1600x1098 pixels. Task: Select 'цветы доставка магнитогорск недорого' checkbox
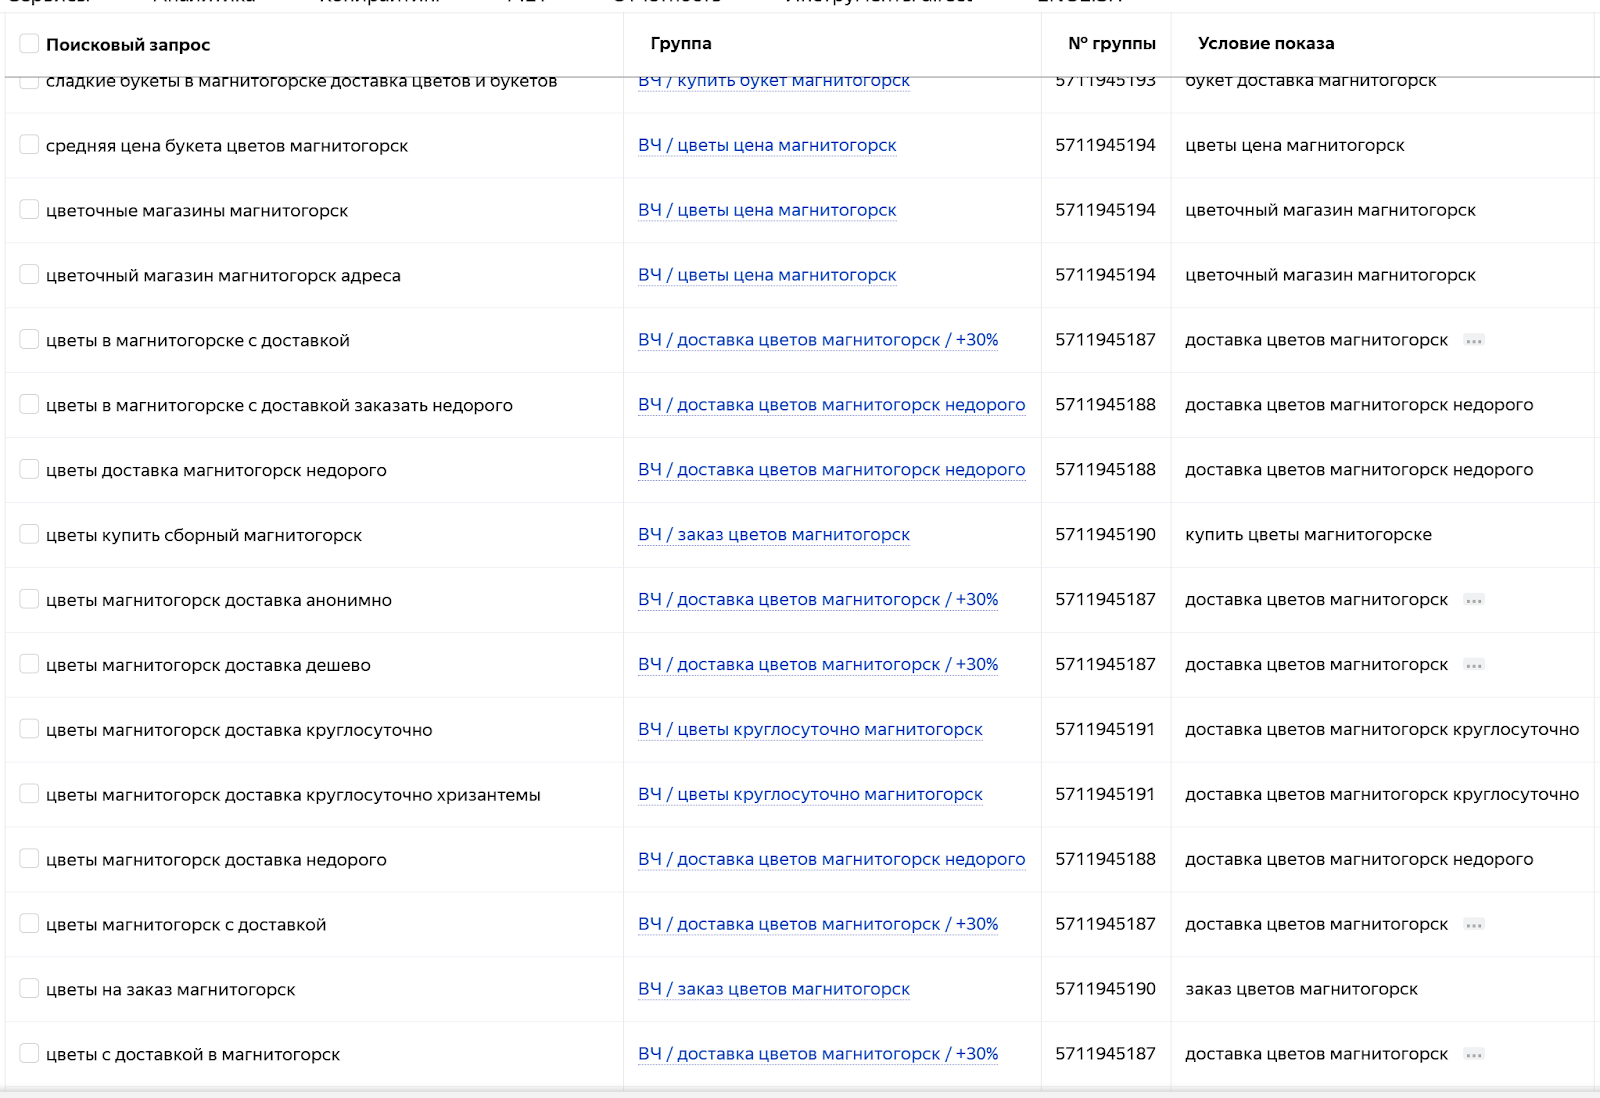(x=29, y=470)
